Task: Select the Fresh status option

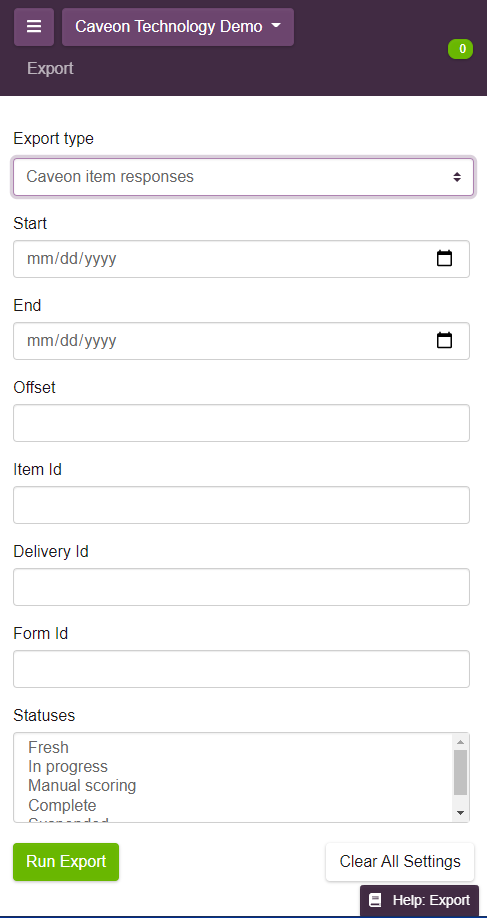Action: point(49,747)
